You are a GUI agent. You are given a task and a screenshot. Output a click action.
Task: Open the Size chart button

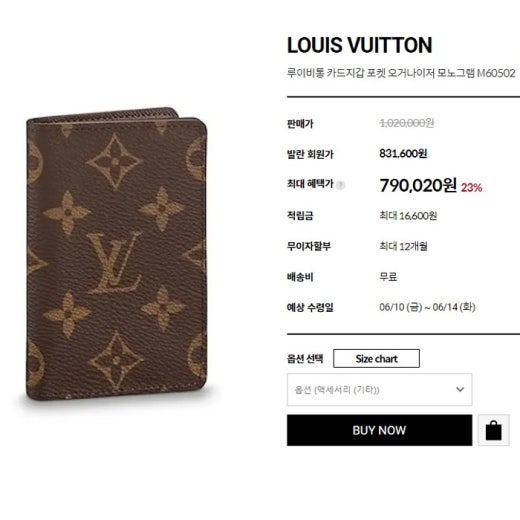[x=376, y=359]
